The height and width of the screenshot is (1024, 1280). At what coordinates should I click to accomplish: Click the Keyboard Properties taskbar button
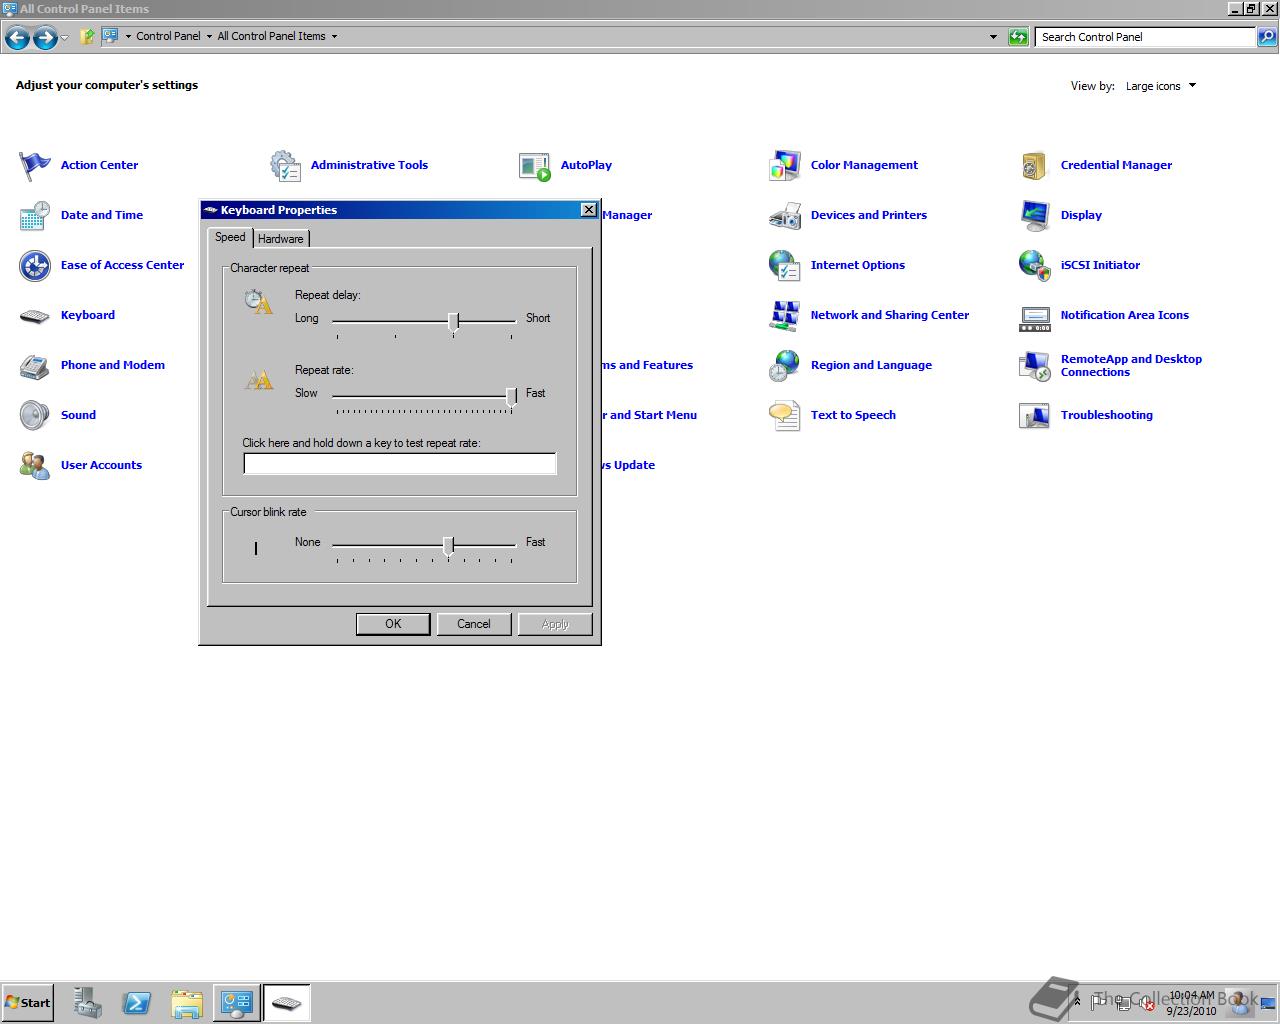[287, 1002]
